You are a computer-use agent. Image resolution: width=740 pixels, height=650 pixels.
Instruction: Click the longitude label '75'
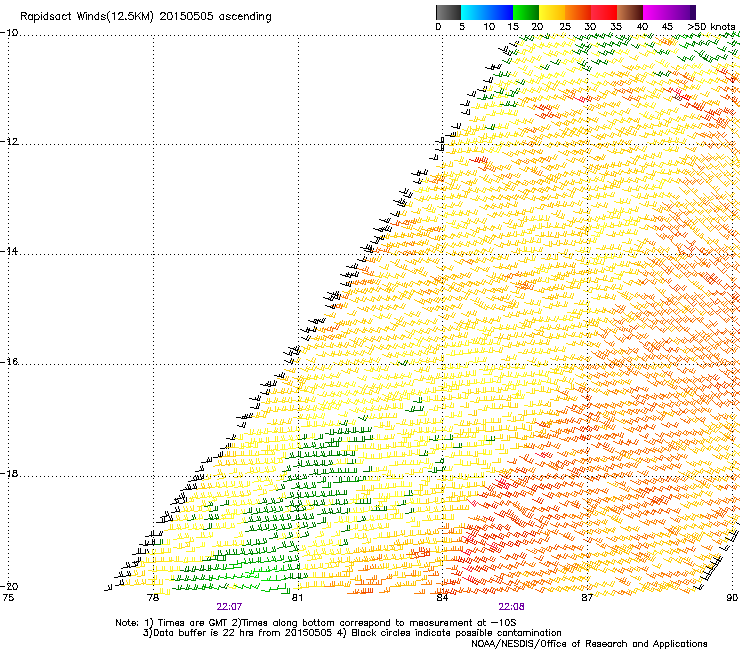tap(8, 598)
